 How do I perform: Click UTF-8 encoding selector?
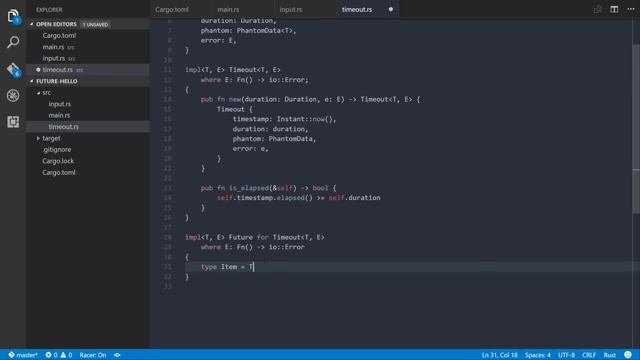[x=566, y=355]
